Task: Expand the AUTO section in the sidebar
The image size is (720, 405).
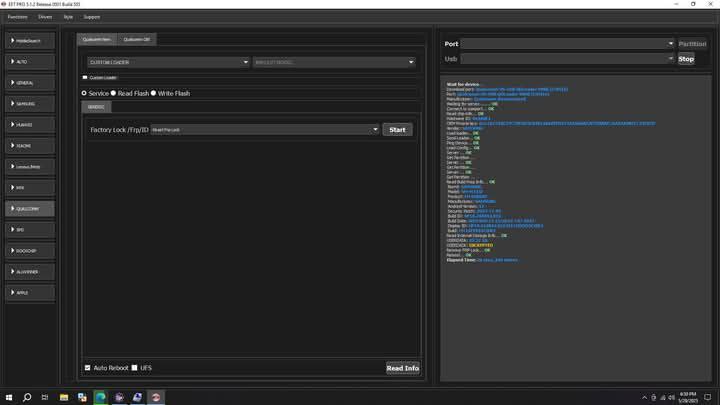Action: click(30, 62)
